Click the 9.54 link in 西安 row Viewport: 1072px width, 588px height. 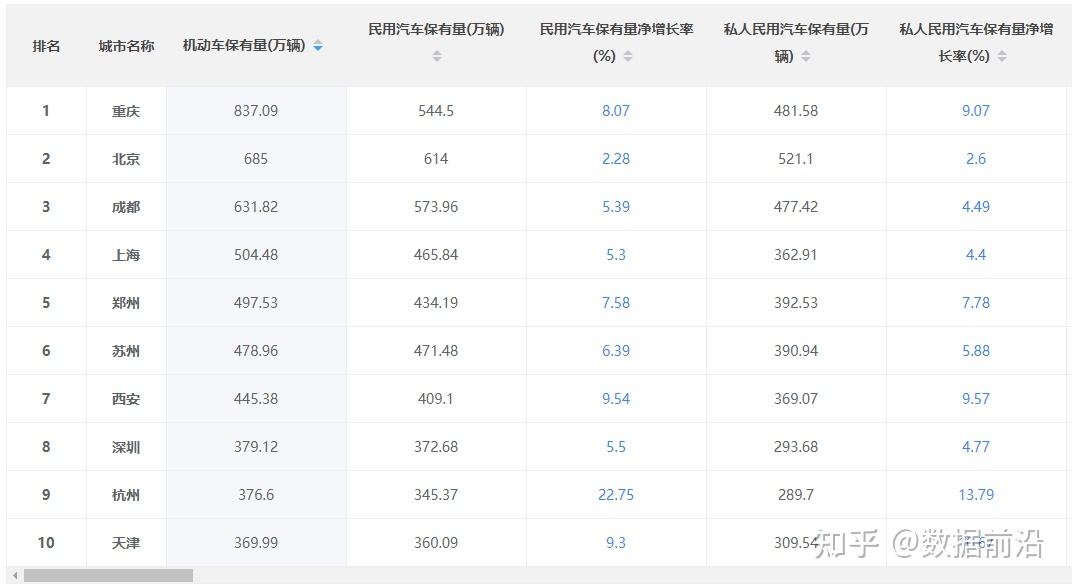tap(616, 399)
